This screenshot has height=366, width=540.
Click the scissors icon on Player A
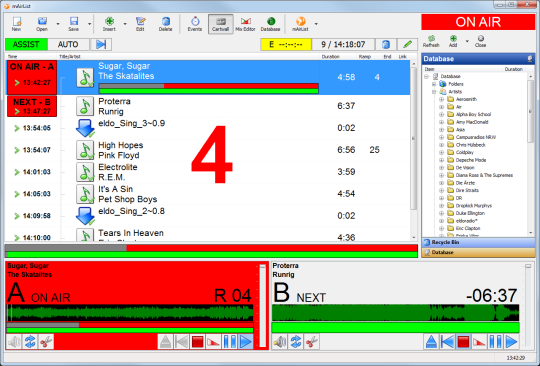tap(46, 342)
